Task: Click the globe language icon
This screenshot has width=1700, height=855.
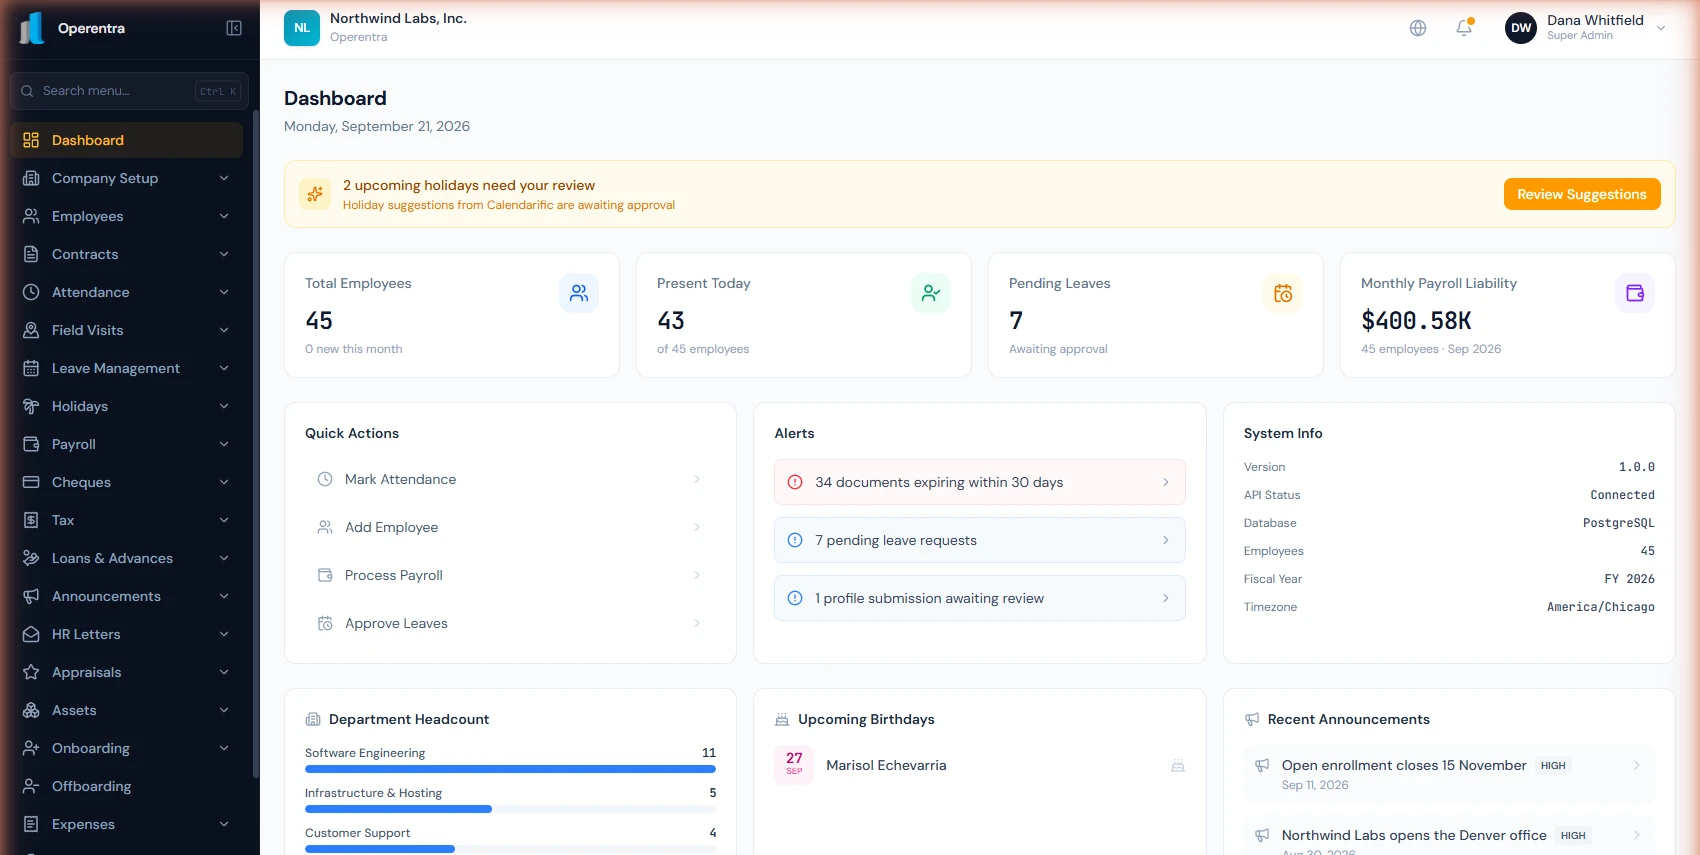Action: 1418,28
